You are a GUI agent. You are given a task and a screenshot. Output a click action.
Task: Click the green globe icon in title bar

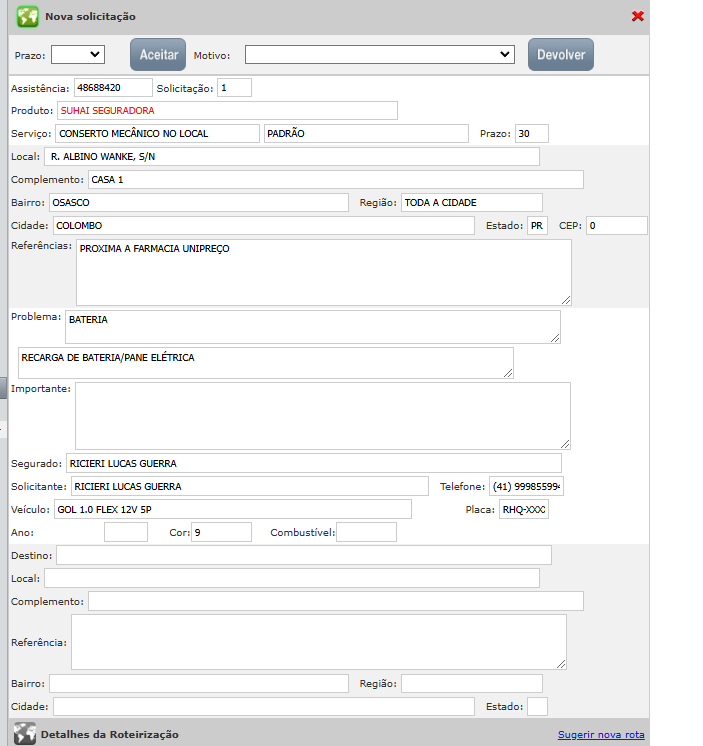point(28,17)
